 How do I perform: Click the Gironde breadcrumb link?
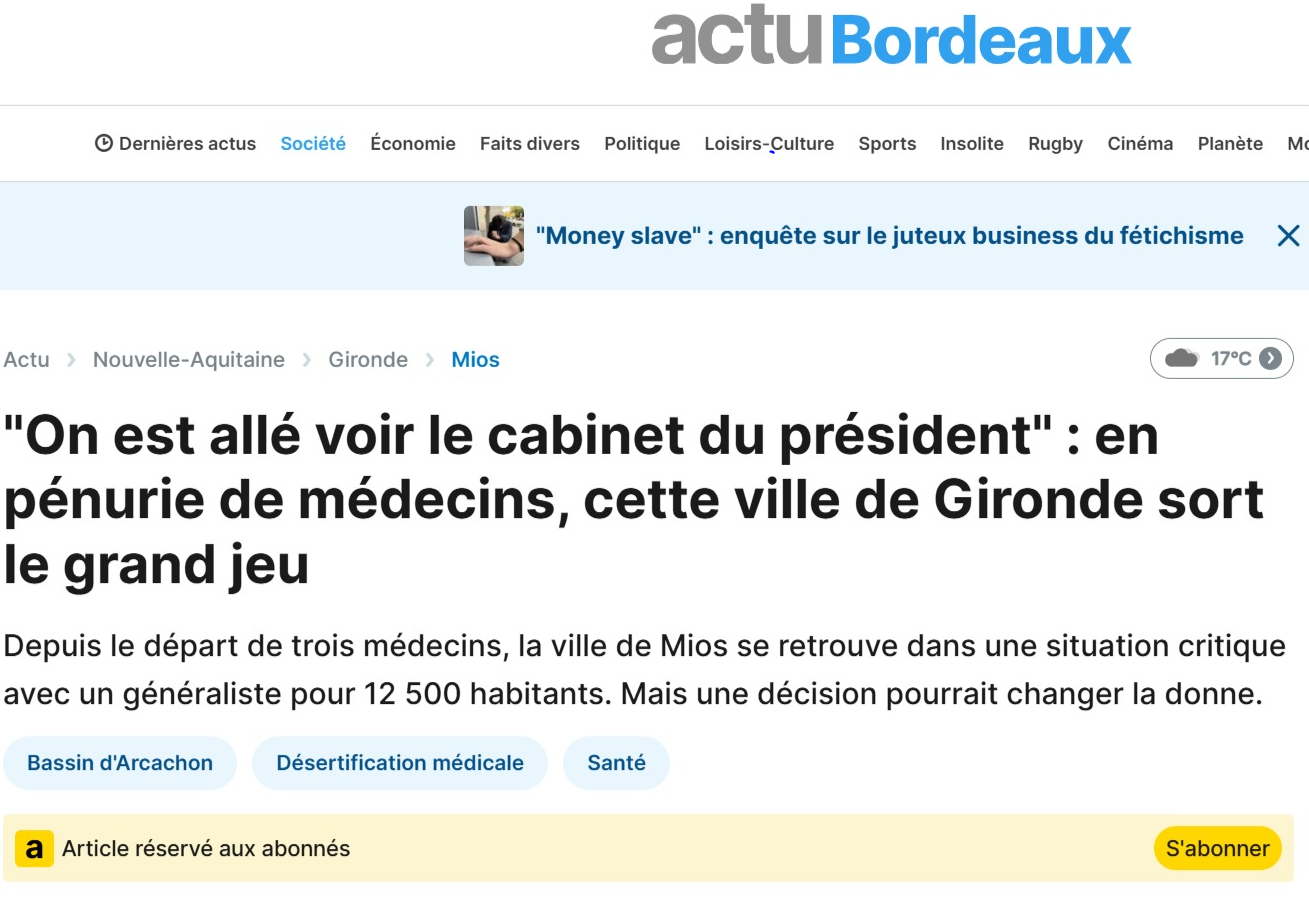(x=368, y=360)
